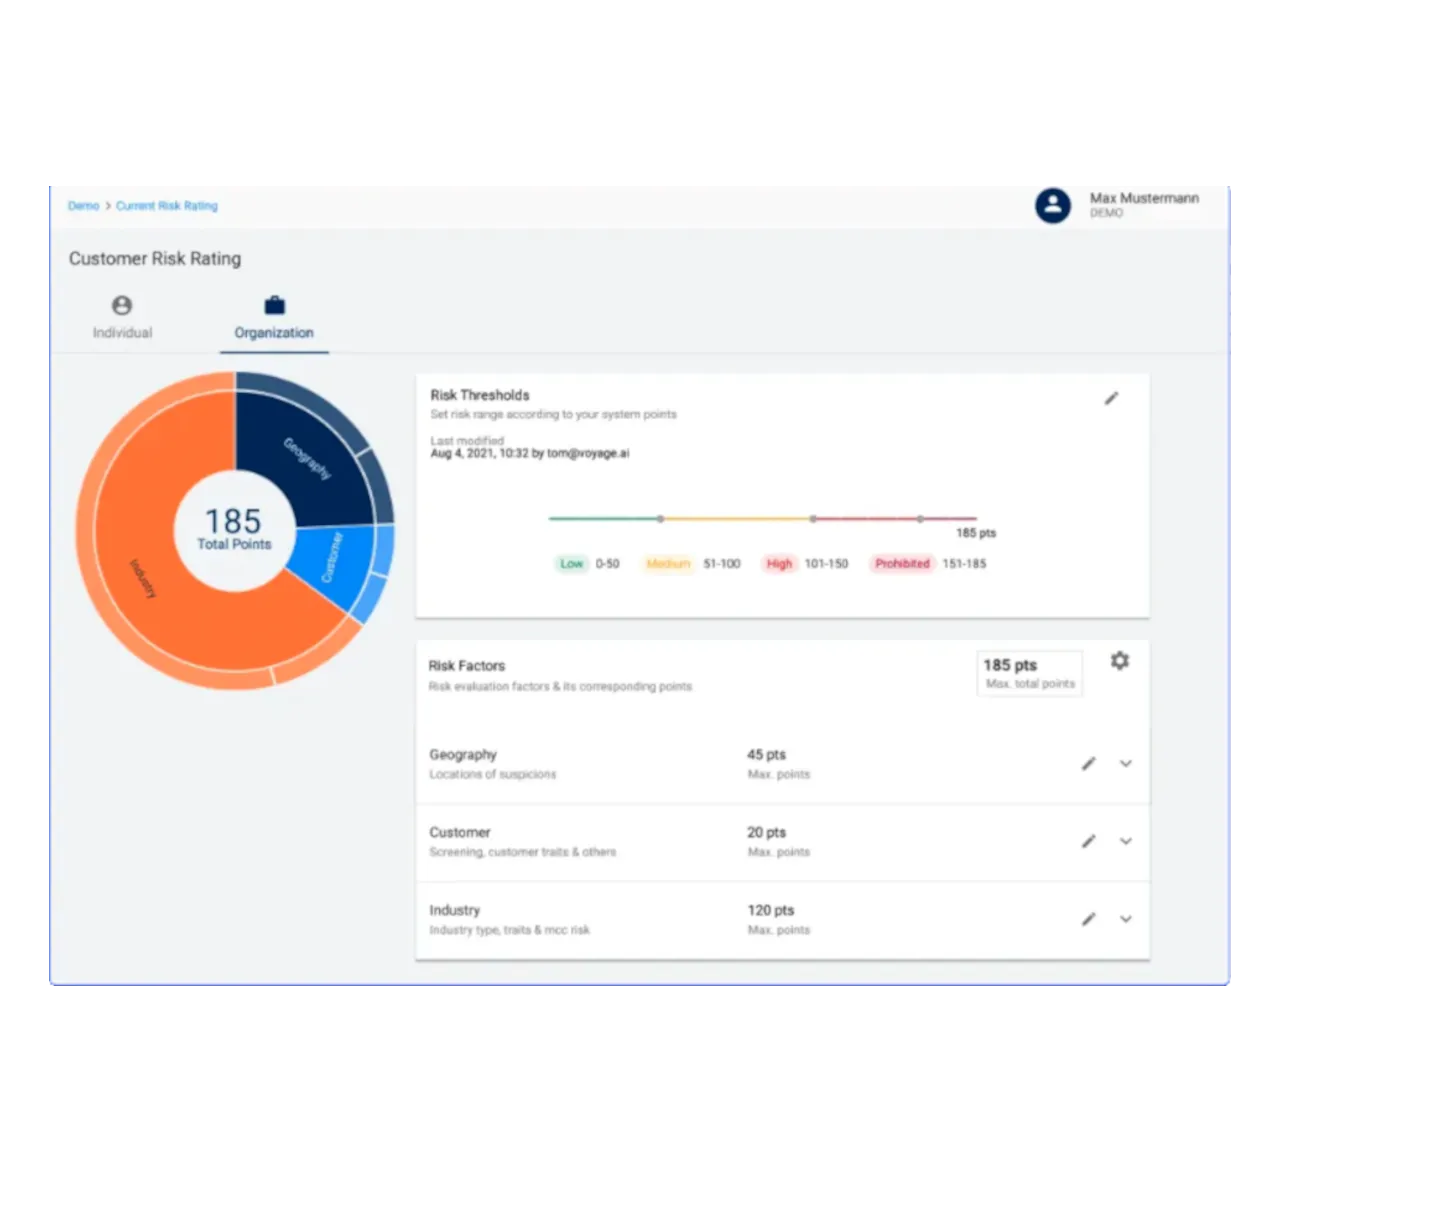Screen dimensions: 1440x1230
Task: Open Risk Factors settings gear
Action: pyautogui.click(x=1120, y=660)
